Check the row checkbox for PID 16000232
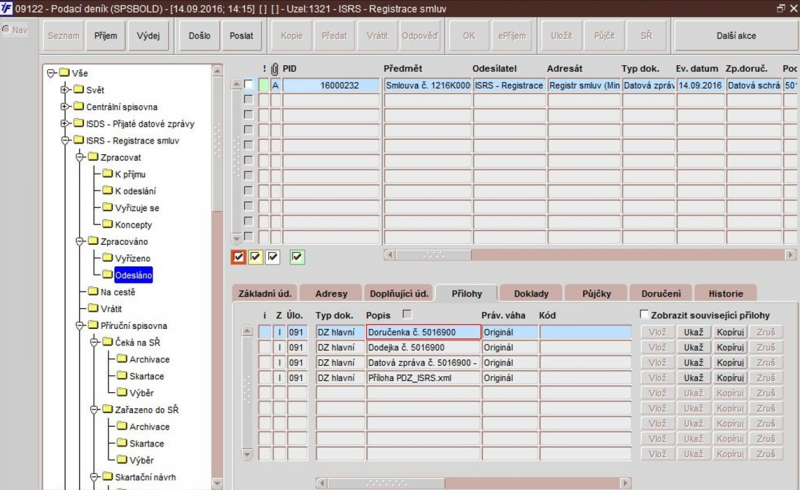800x490 pixels. (248, 84)
